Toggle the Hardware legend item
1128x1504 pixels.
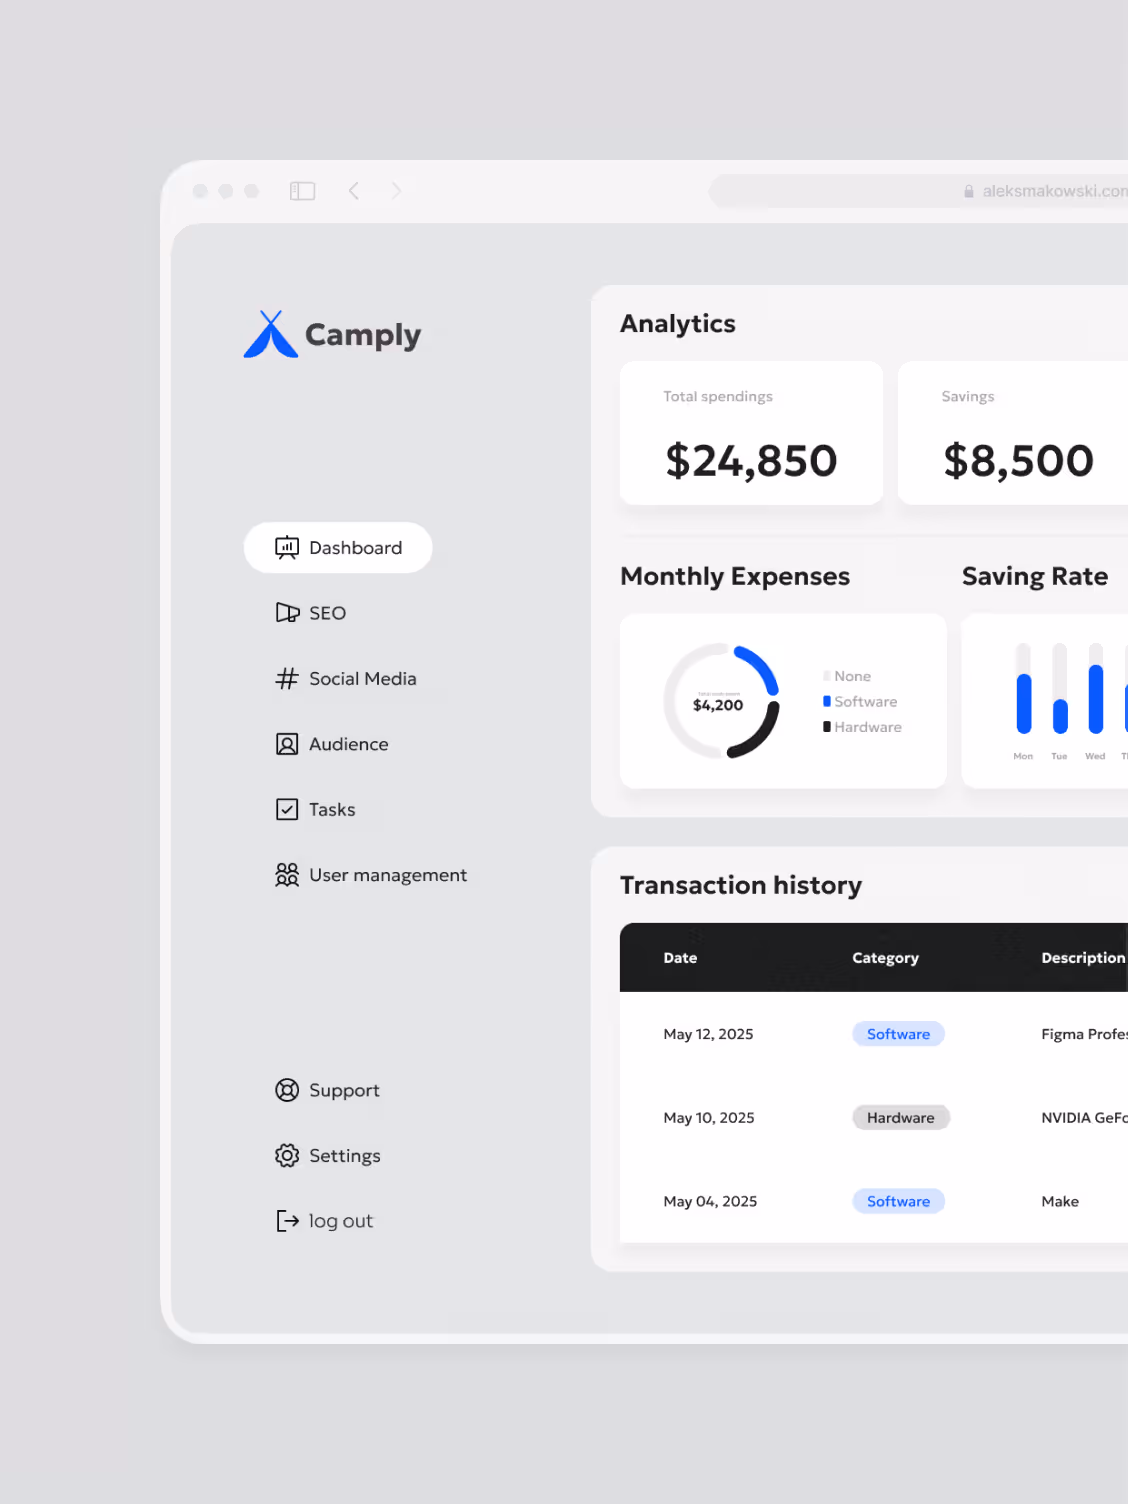(x=864, y=727)
